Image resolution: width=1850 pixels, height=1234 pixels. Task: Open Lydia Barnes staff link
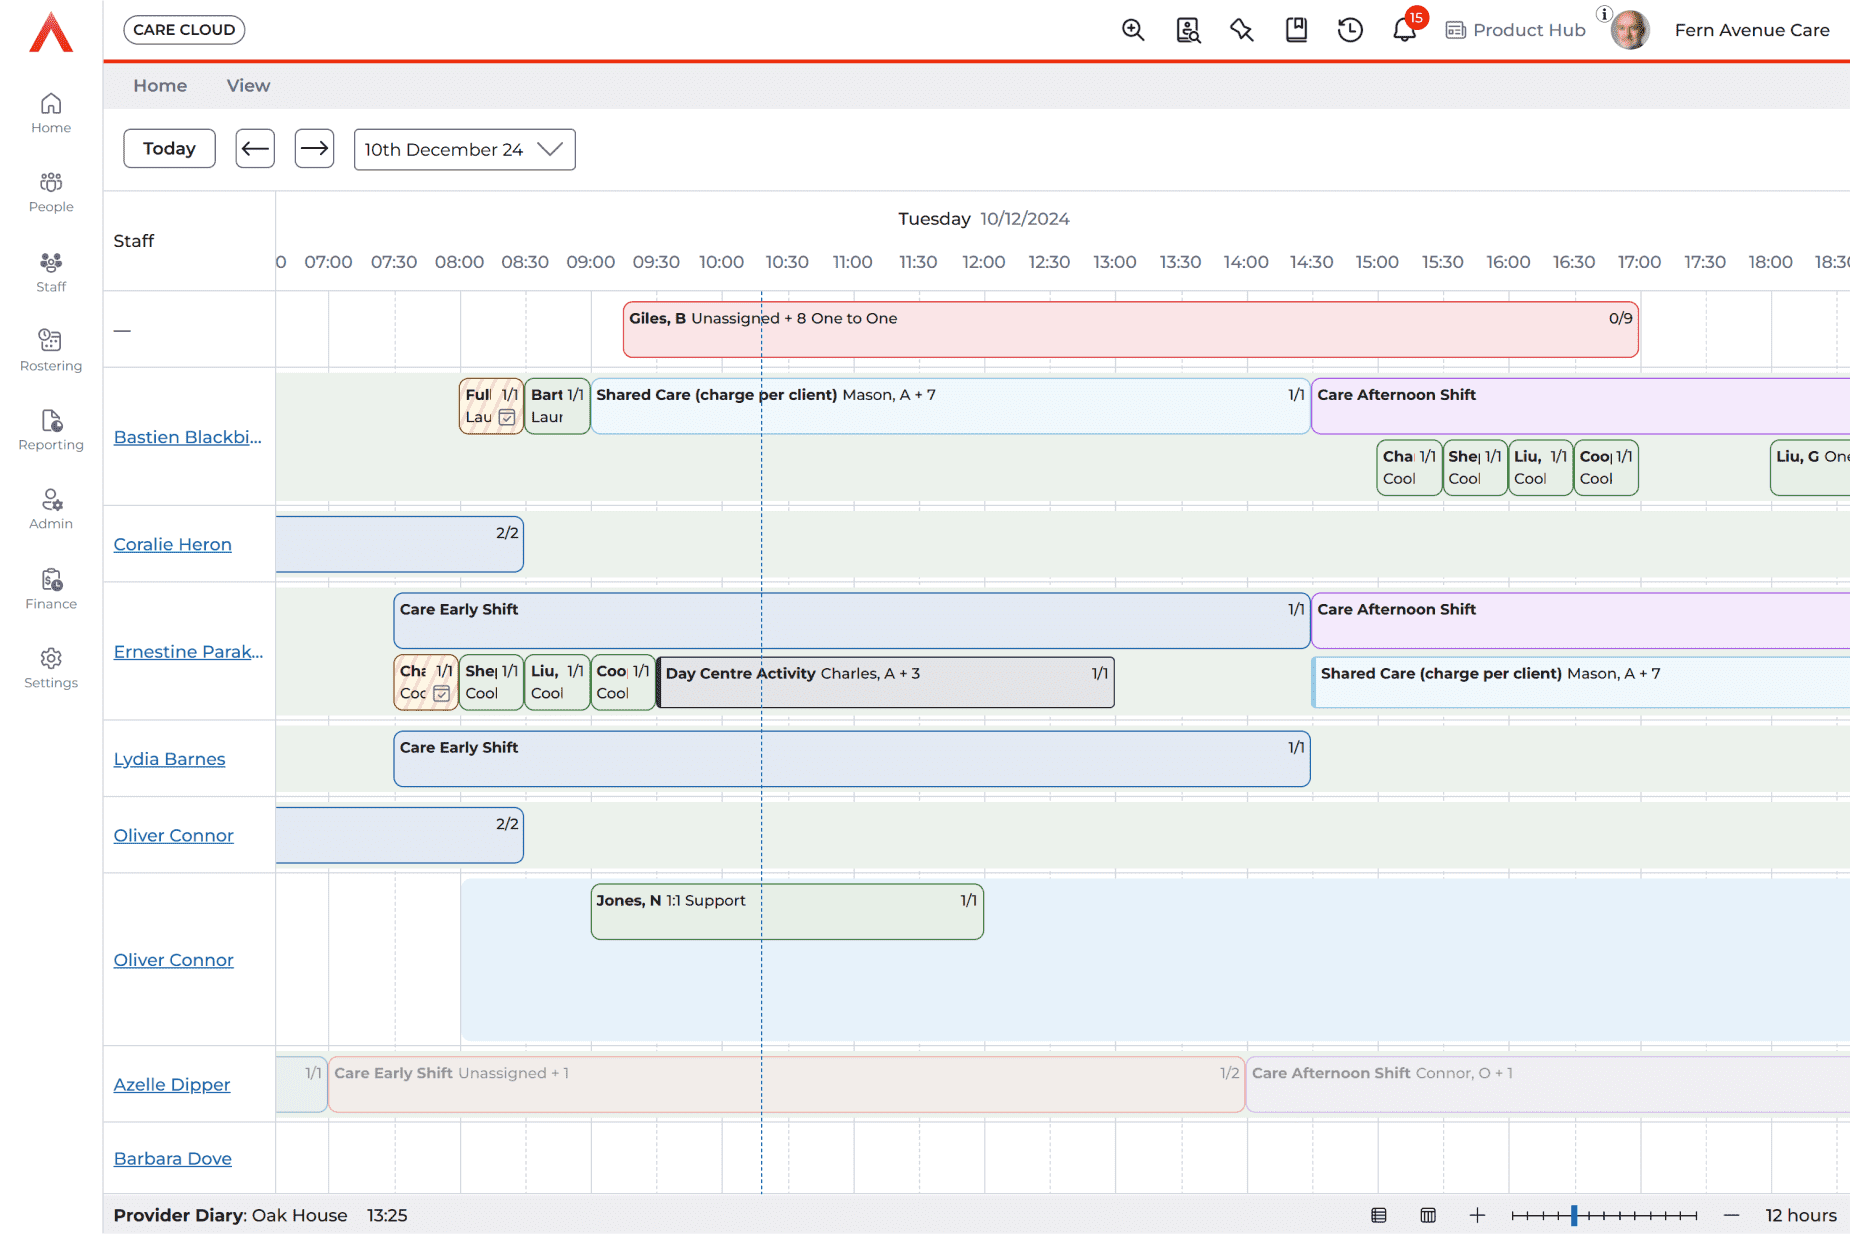point(169,759)
